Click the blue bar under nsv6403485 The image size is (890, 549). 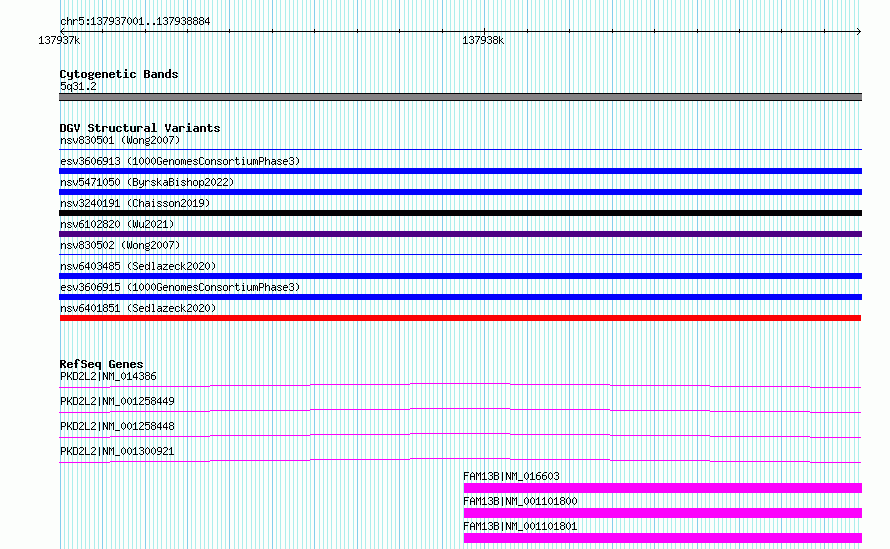460,276
